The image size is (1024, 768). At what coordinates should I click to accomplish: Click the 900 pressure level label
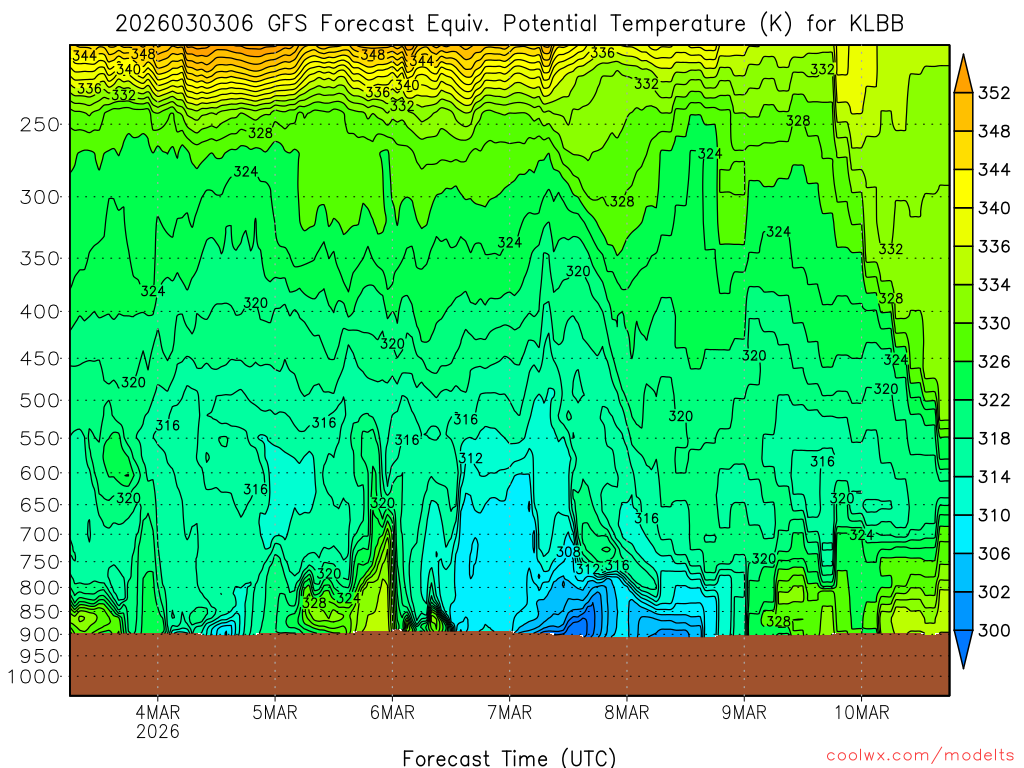(40, 634)
